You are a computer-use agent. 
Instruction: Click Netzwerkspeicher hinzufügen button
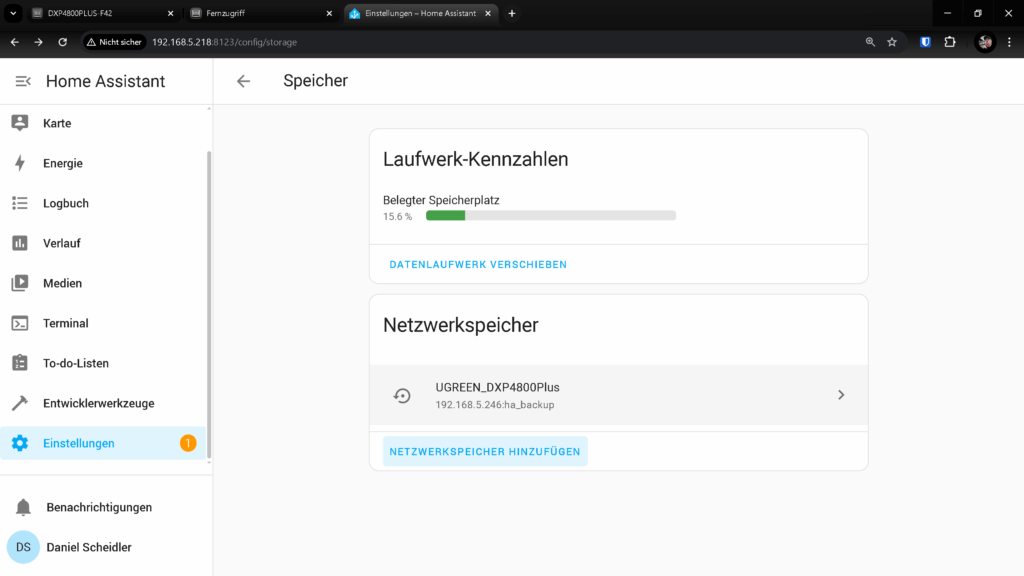pos(485,451)
